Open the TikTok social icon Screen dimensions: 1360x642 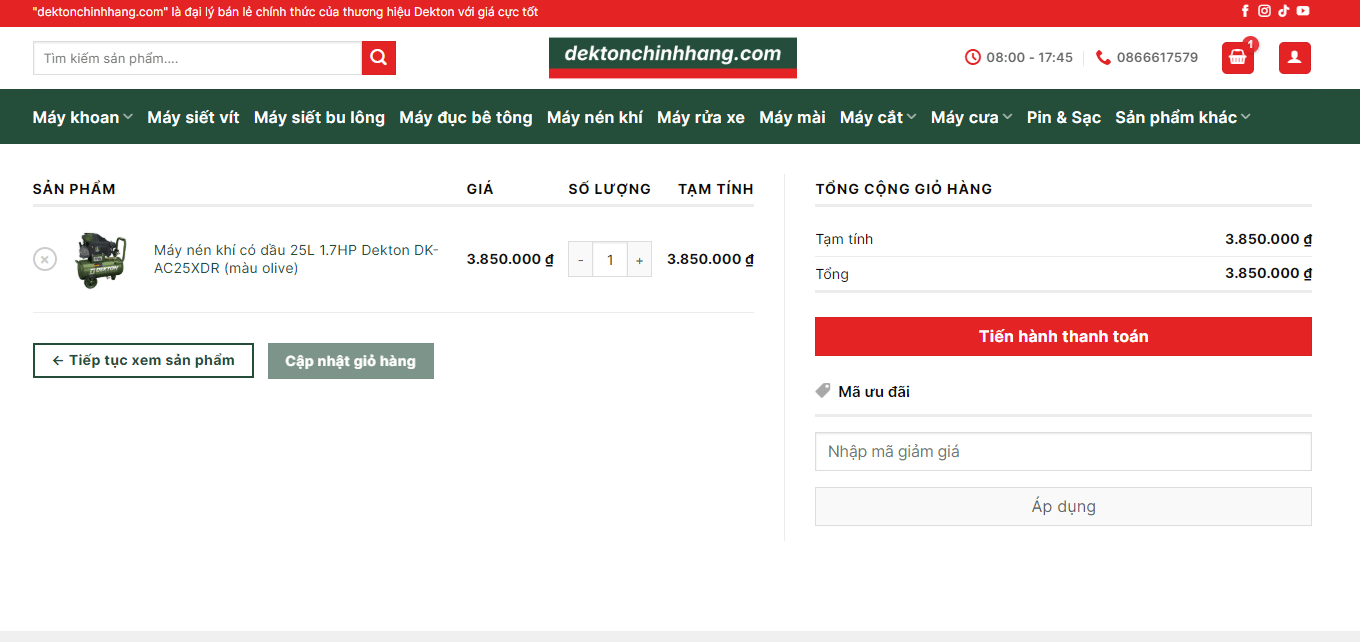click(1283, 11)
